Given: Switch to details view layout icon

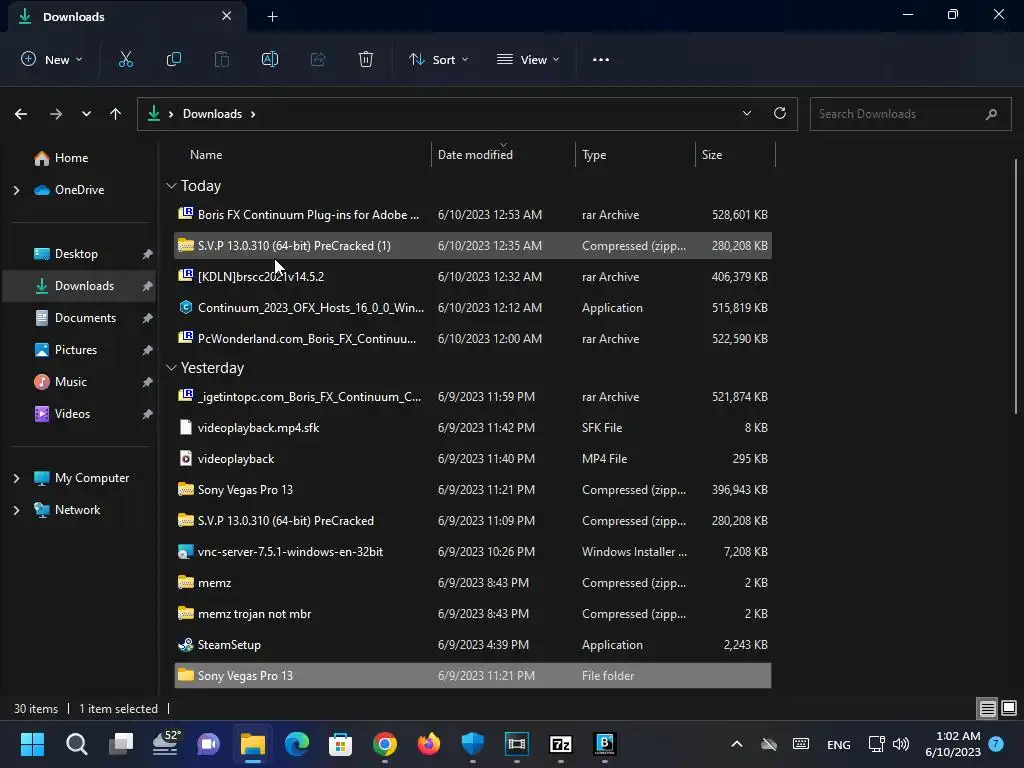Looking at the screenshot, I should point(987,709).
